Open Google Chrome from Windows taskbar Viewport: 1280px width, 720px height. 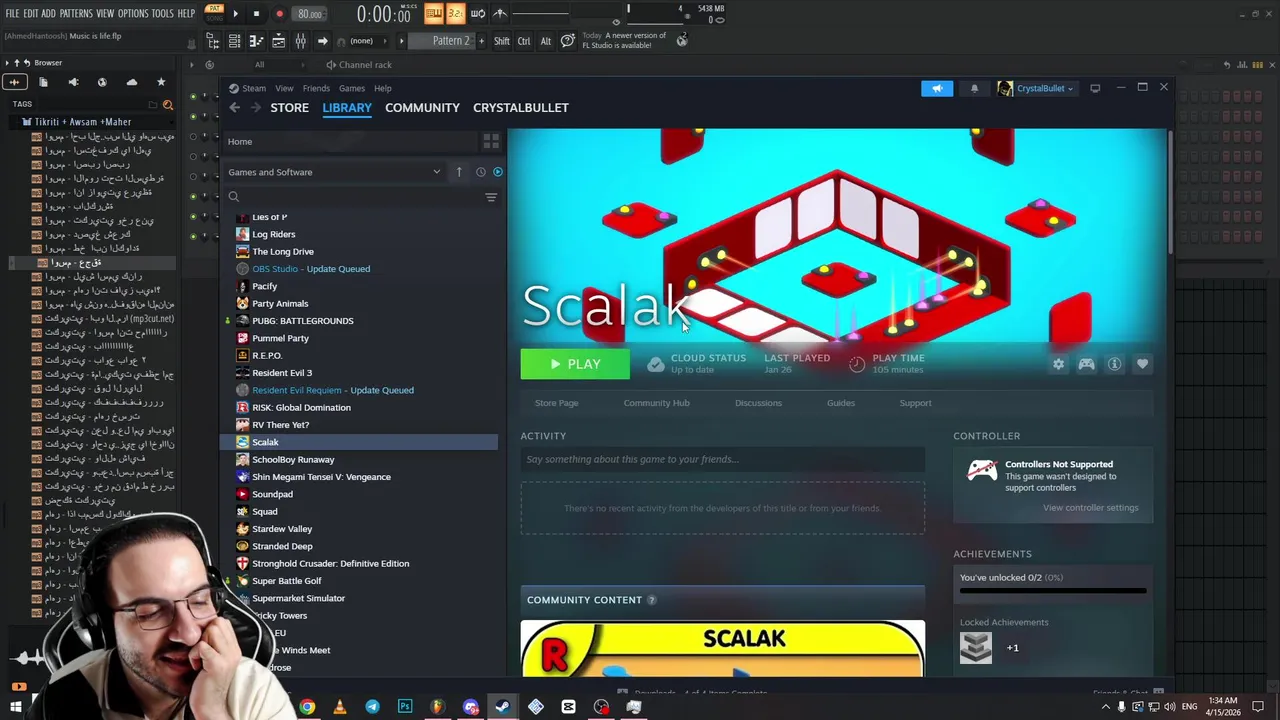pos(307,707)
